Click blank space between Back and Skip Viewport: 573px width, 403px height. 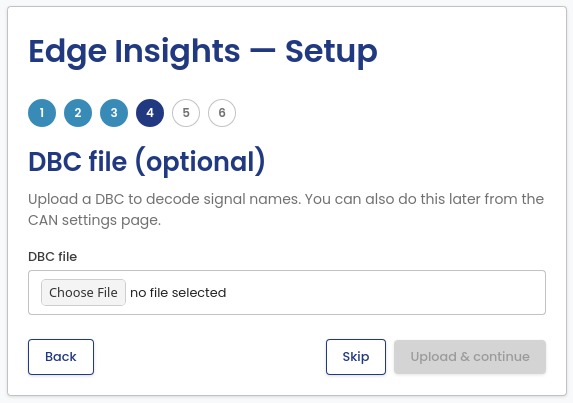[x=210, y=357]
